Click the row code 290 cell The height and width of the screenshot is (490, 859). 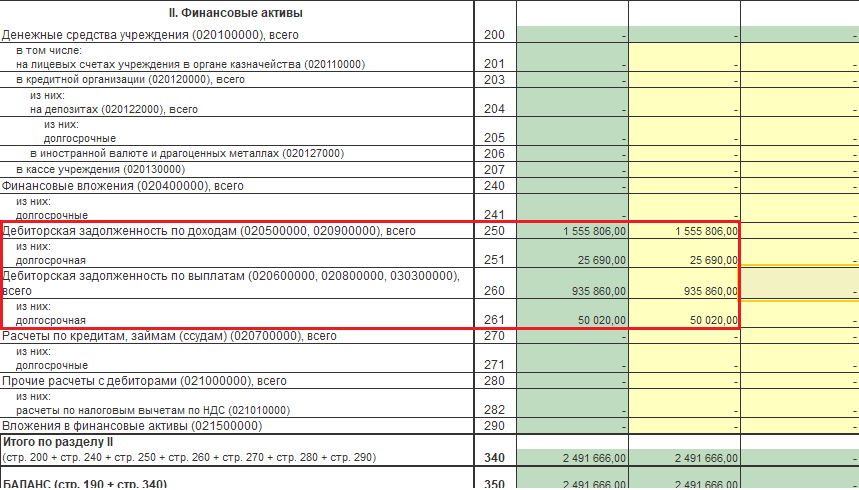pyautogui.click(x=495, y=426)
